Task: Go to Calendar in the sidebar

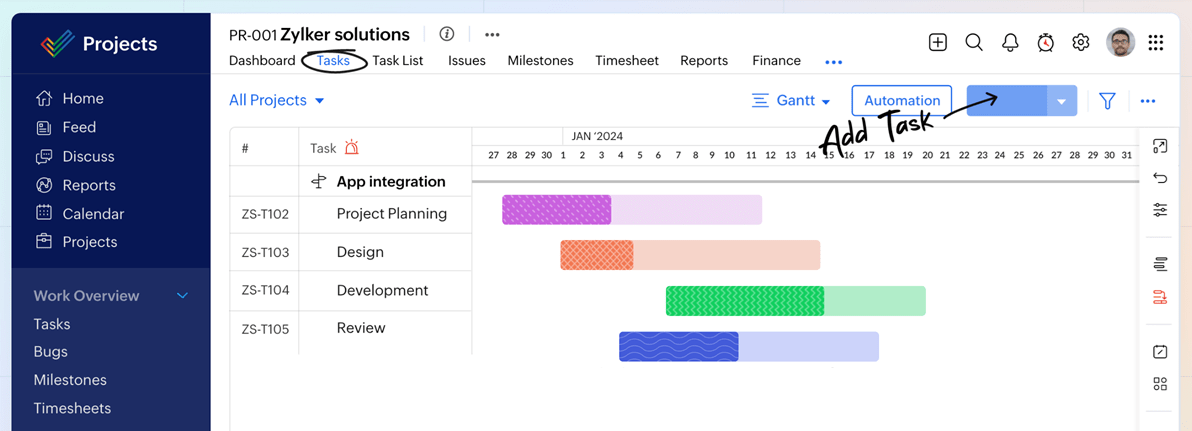Action: pos(93,214)
